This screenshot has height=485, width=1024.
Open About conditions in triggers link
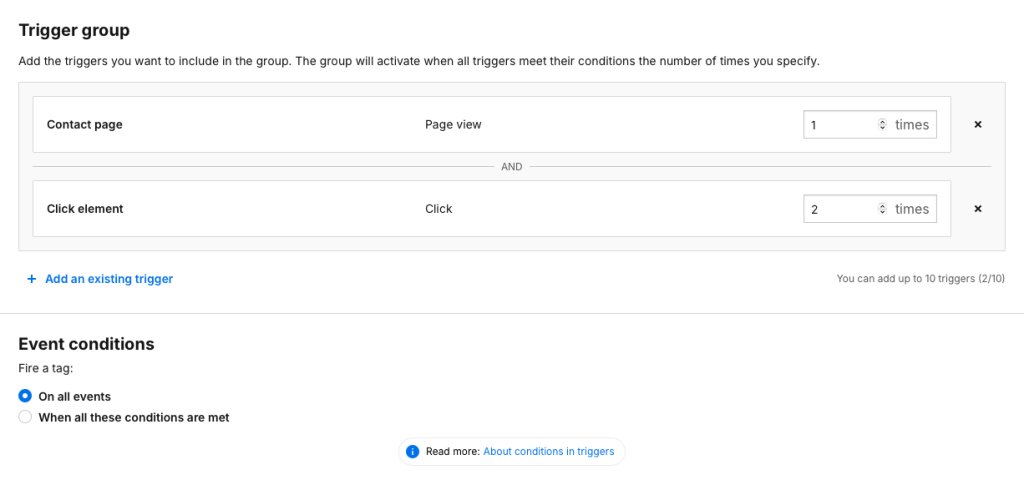(549, 451)
